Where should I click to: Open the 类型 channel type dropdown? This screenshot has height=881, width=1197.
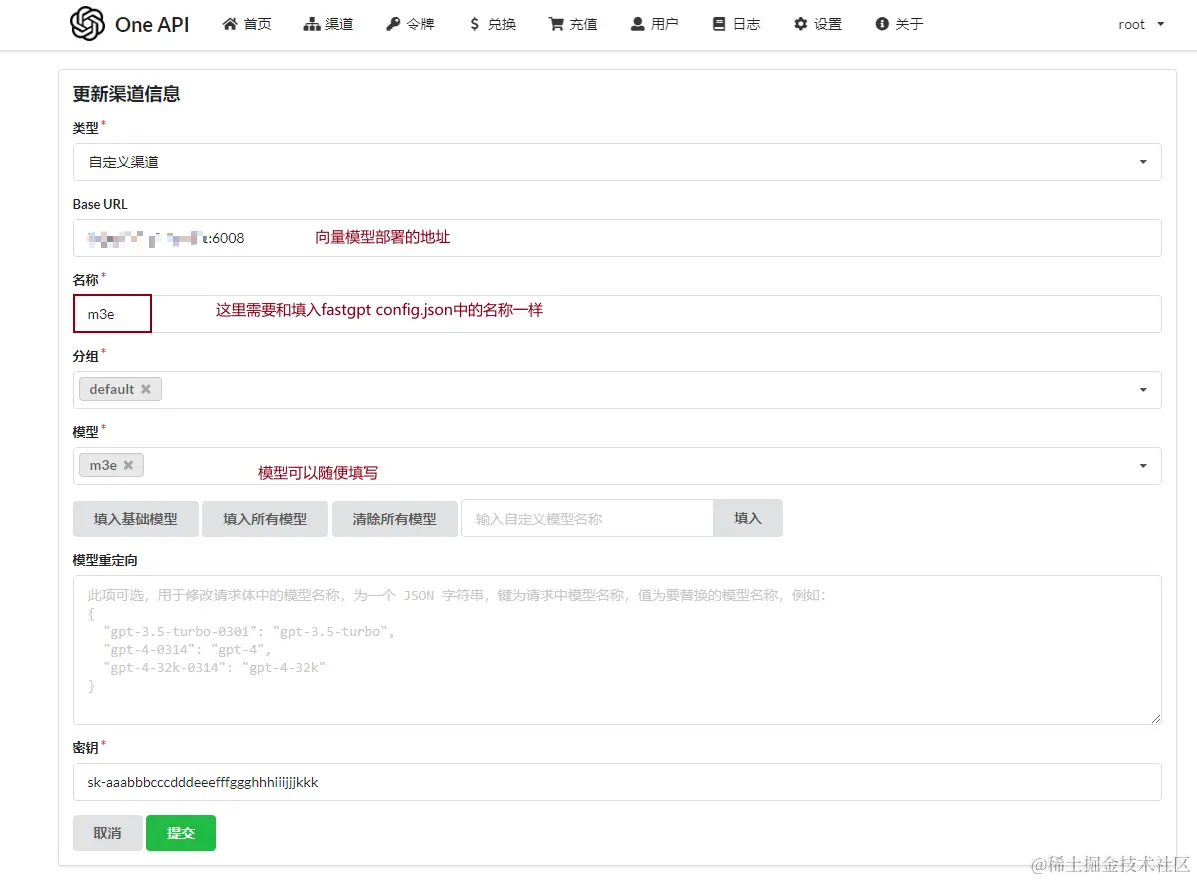[x=617, y=162]
